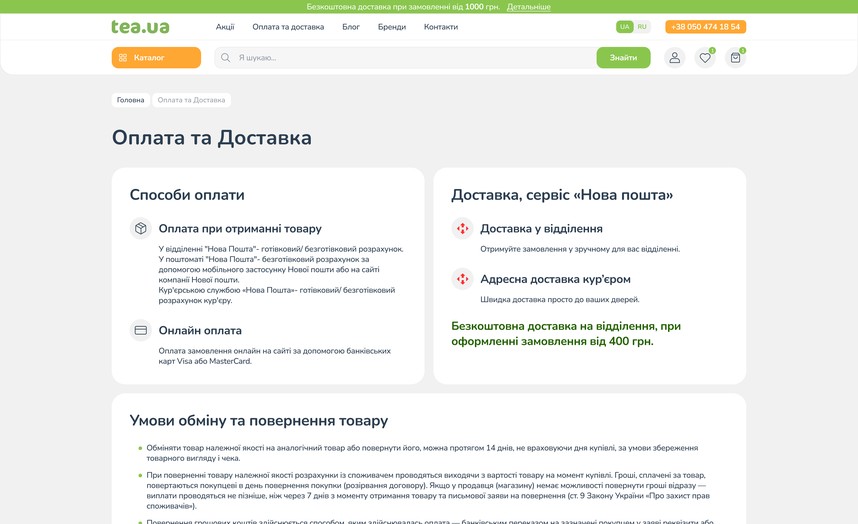Switch language to UA
Screen dimensions: 858x524
point(624,27)
